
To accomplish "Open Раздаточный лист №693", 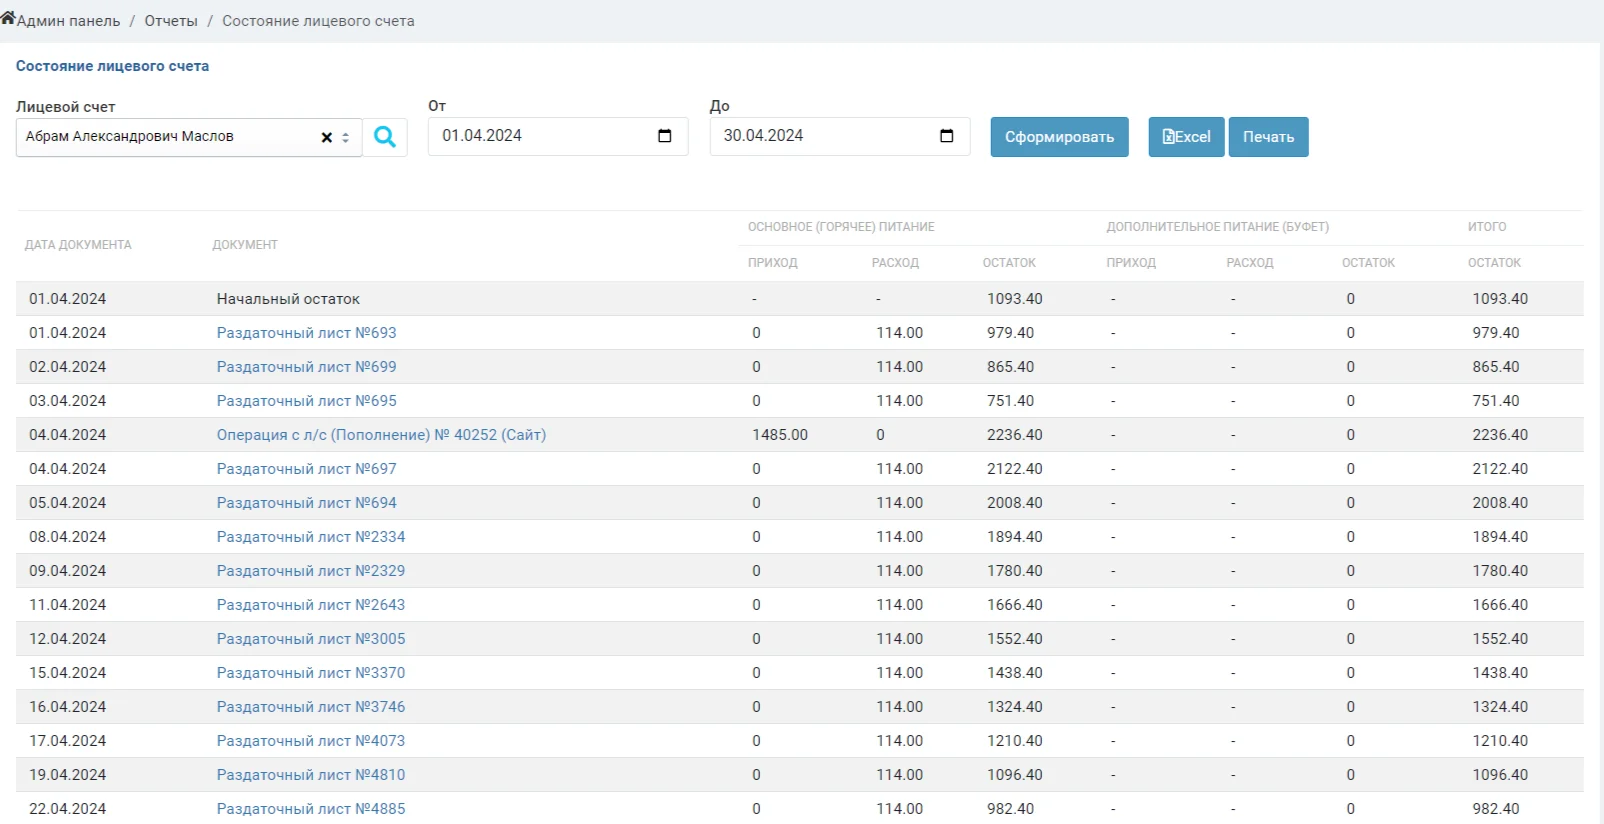I will [x=306, y=333].
